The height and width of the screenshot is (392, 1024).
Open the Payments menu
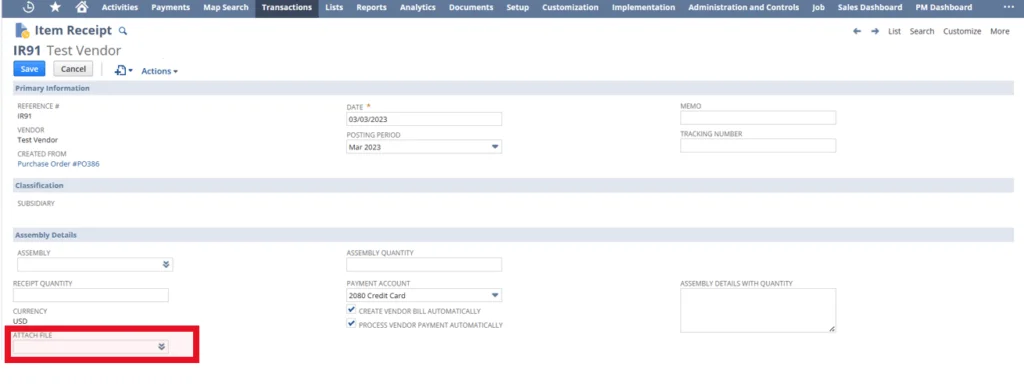click(x=170, y=8)
